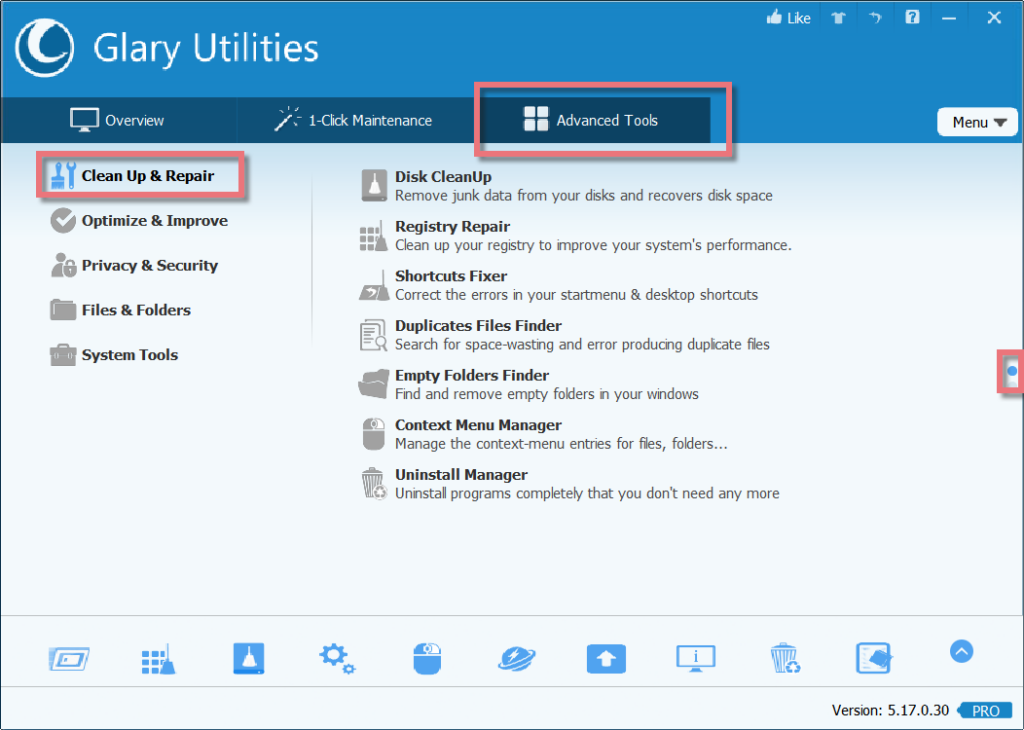This screenshot has height=730, width=1024.
Task: Switch to the Advanced Tools tab
Action: pos(600,120)
